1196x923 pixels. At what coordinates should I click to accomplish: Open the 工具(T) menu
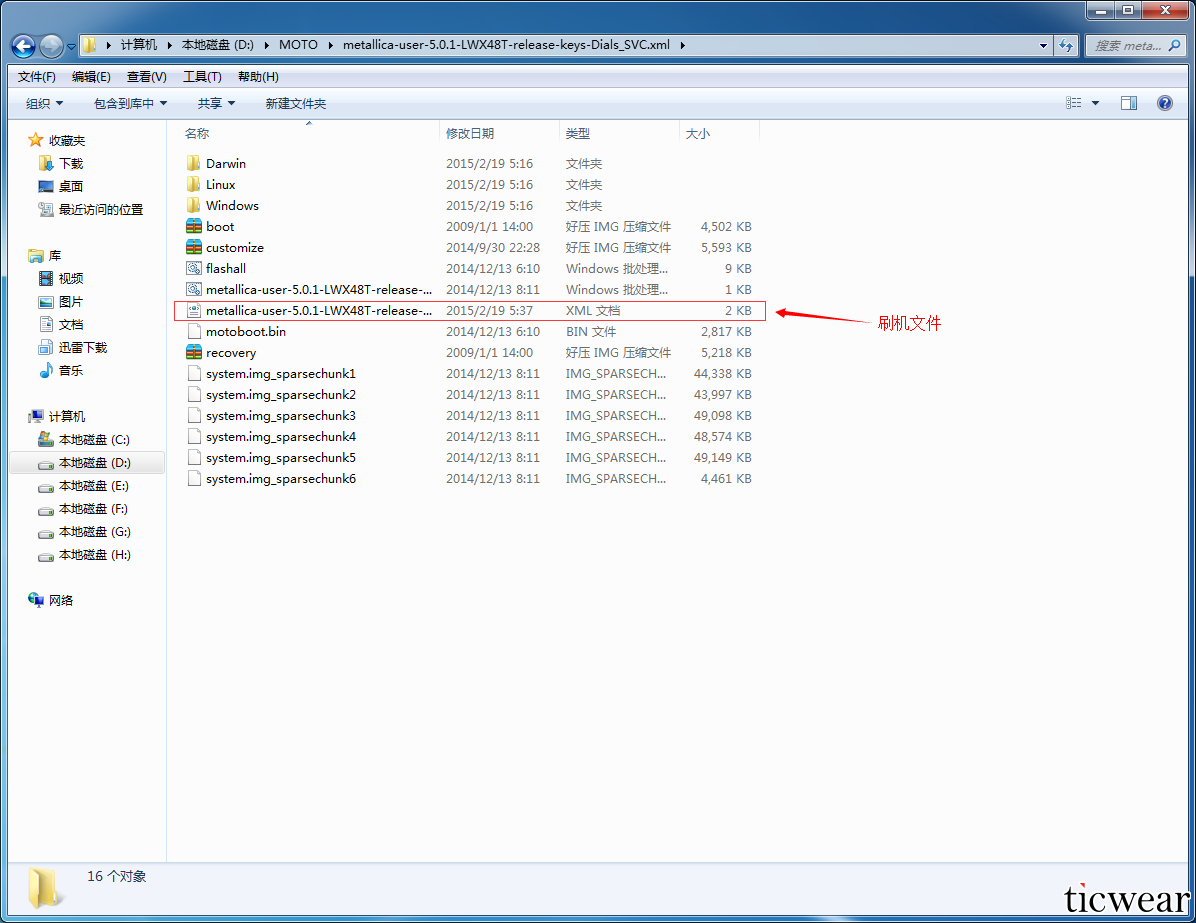coord(202,77)
